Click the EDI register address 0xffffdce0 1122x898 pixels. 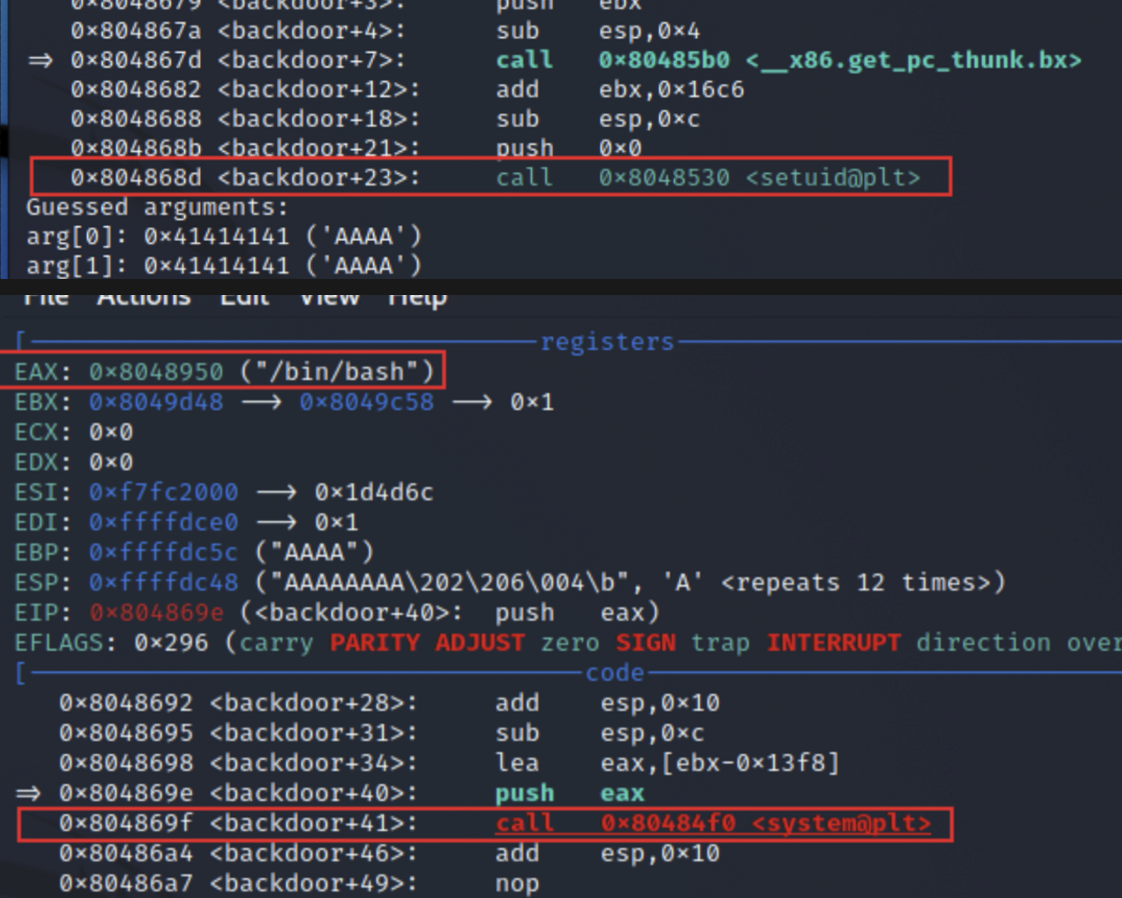point(163,522)
